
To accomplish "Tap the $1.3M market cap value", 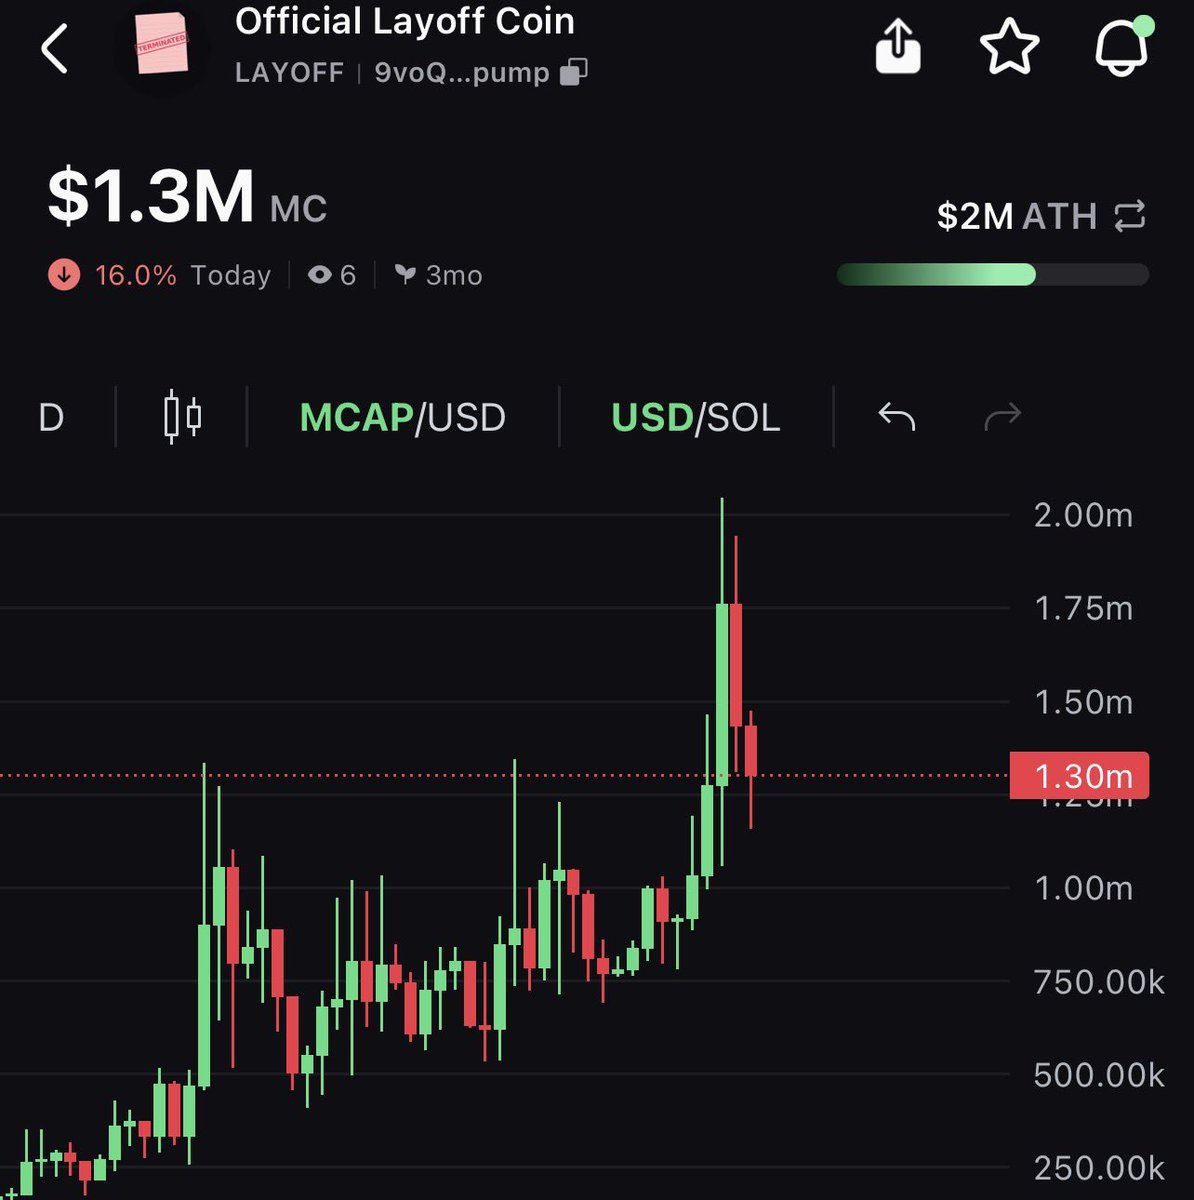I will pyautogui.click(x=151, y=196).
